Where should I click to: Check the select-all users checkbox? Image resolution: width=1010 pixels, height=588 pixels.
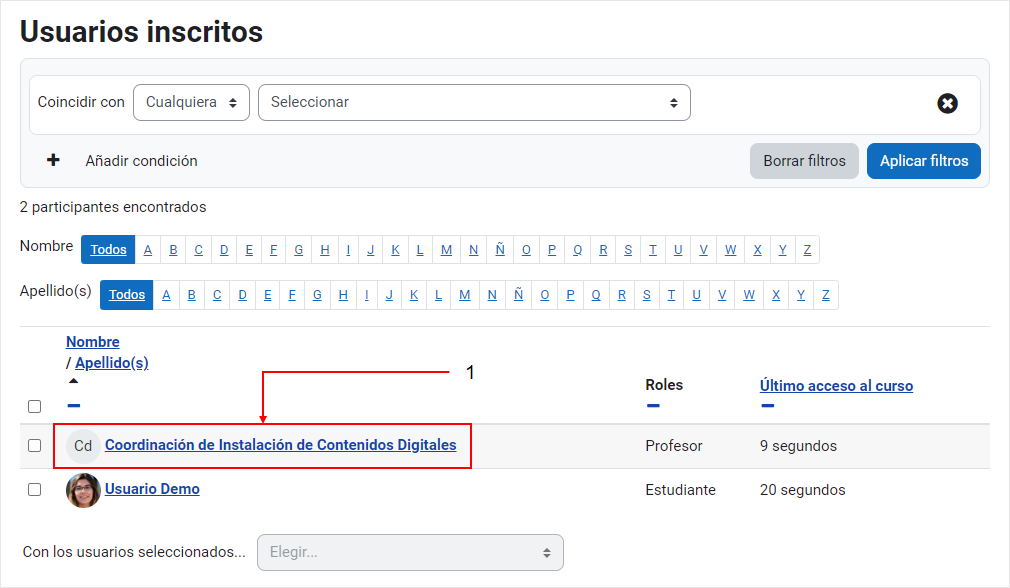(x=35, y=406)
